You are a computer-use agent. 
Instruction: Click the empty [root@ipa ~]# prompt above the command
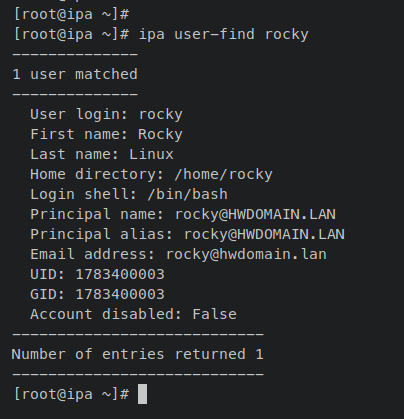click(71, 14)
